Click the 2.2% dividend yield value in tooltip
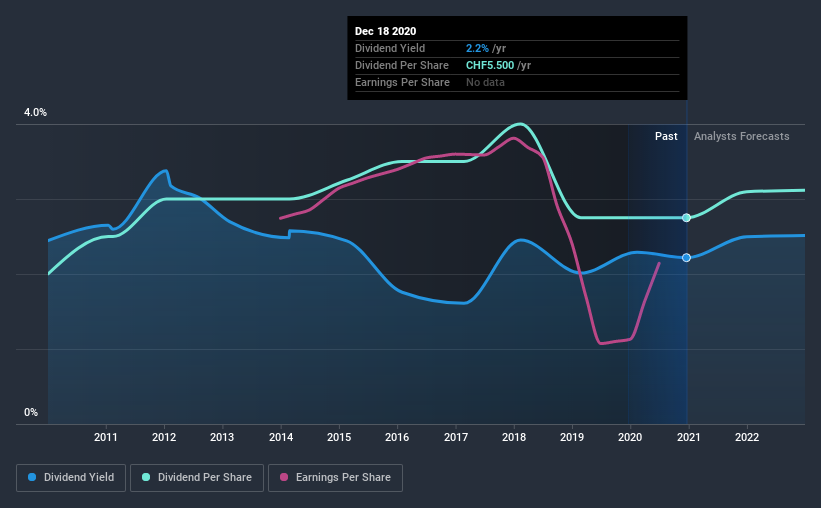This screenshot has width=821, height=508. point(477,48)
